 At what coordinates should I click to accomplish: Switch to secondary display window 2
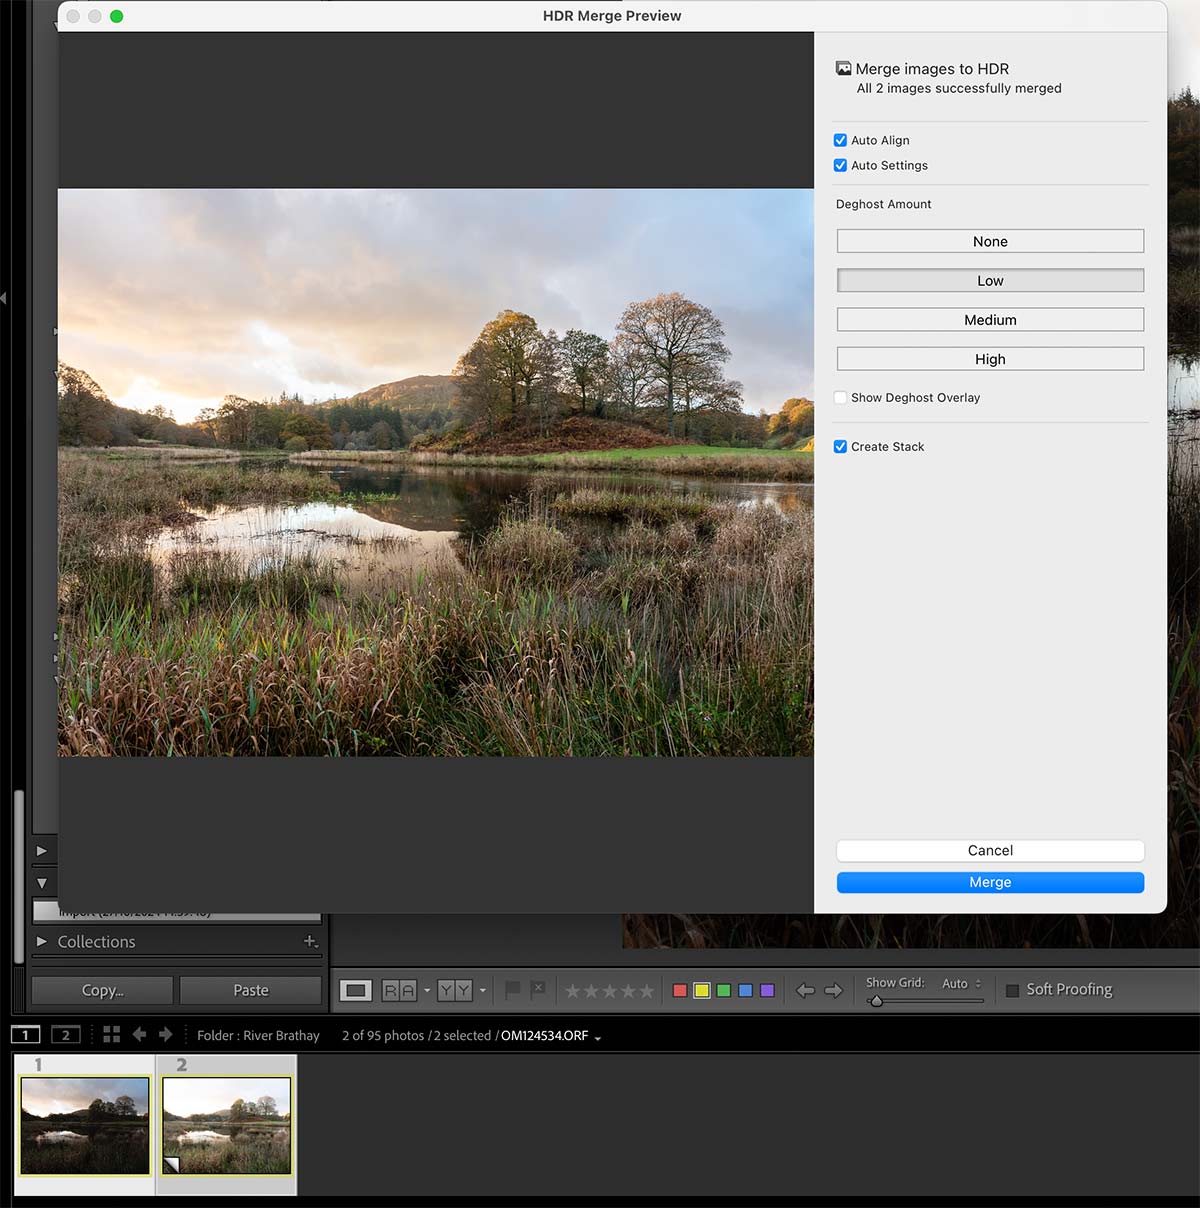pos(65,1035)
